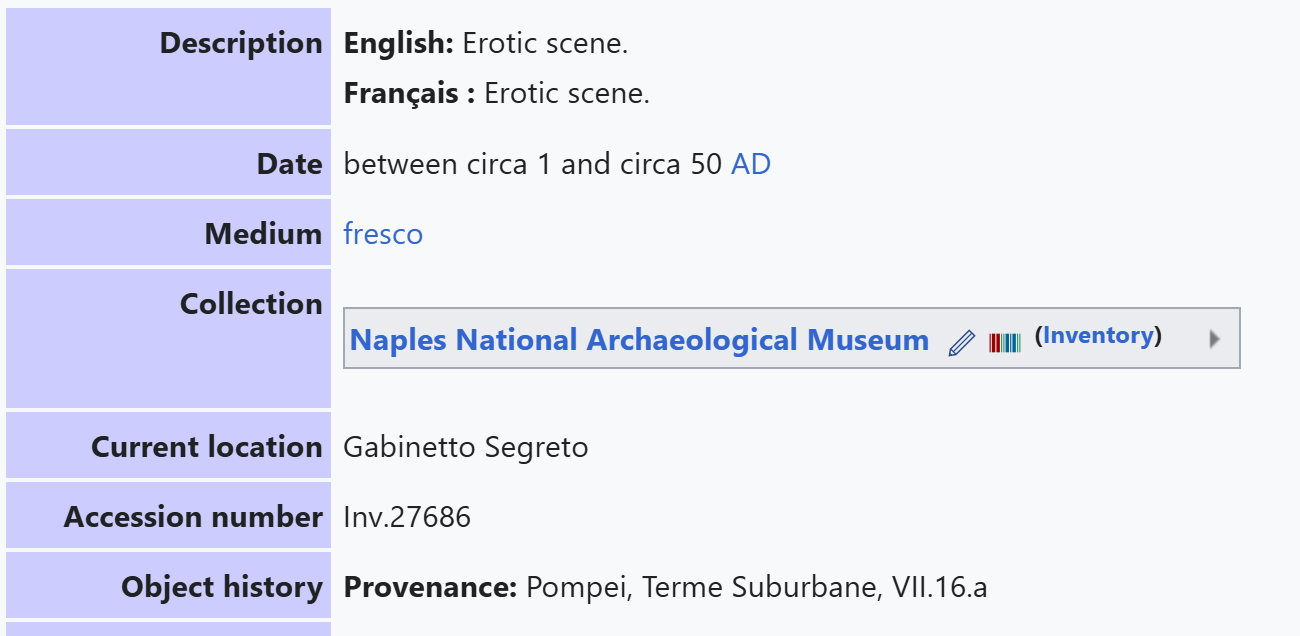Click the English description label
Image resolution: width=1300 pixels, height=636 pixels.
coord(399,44)
